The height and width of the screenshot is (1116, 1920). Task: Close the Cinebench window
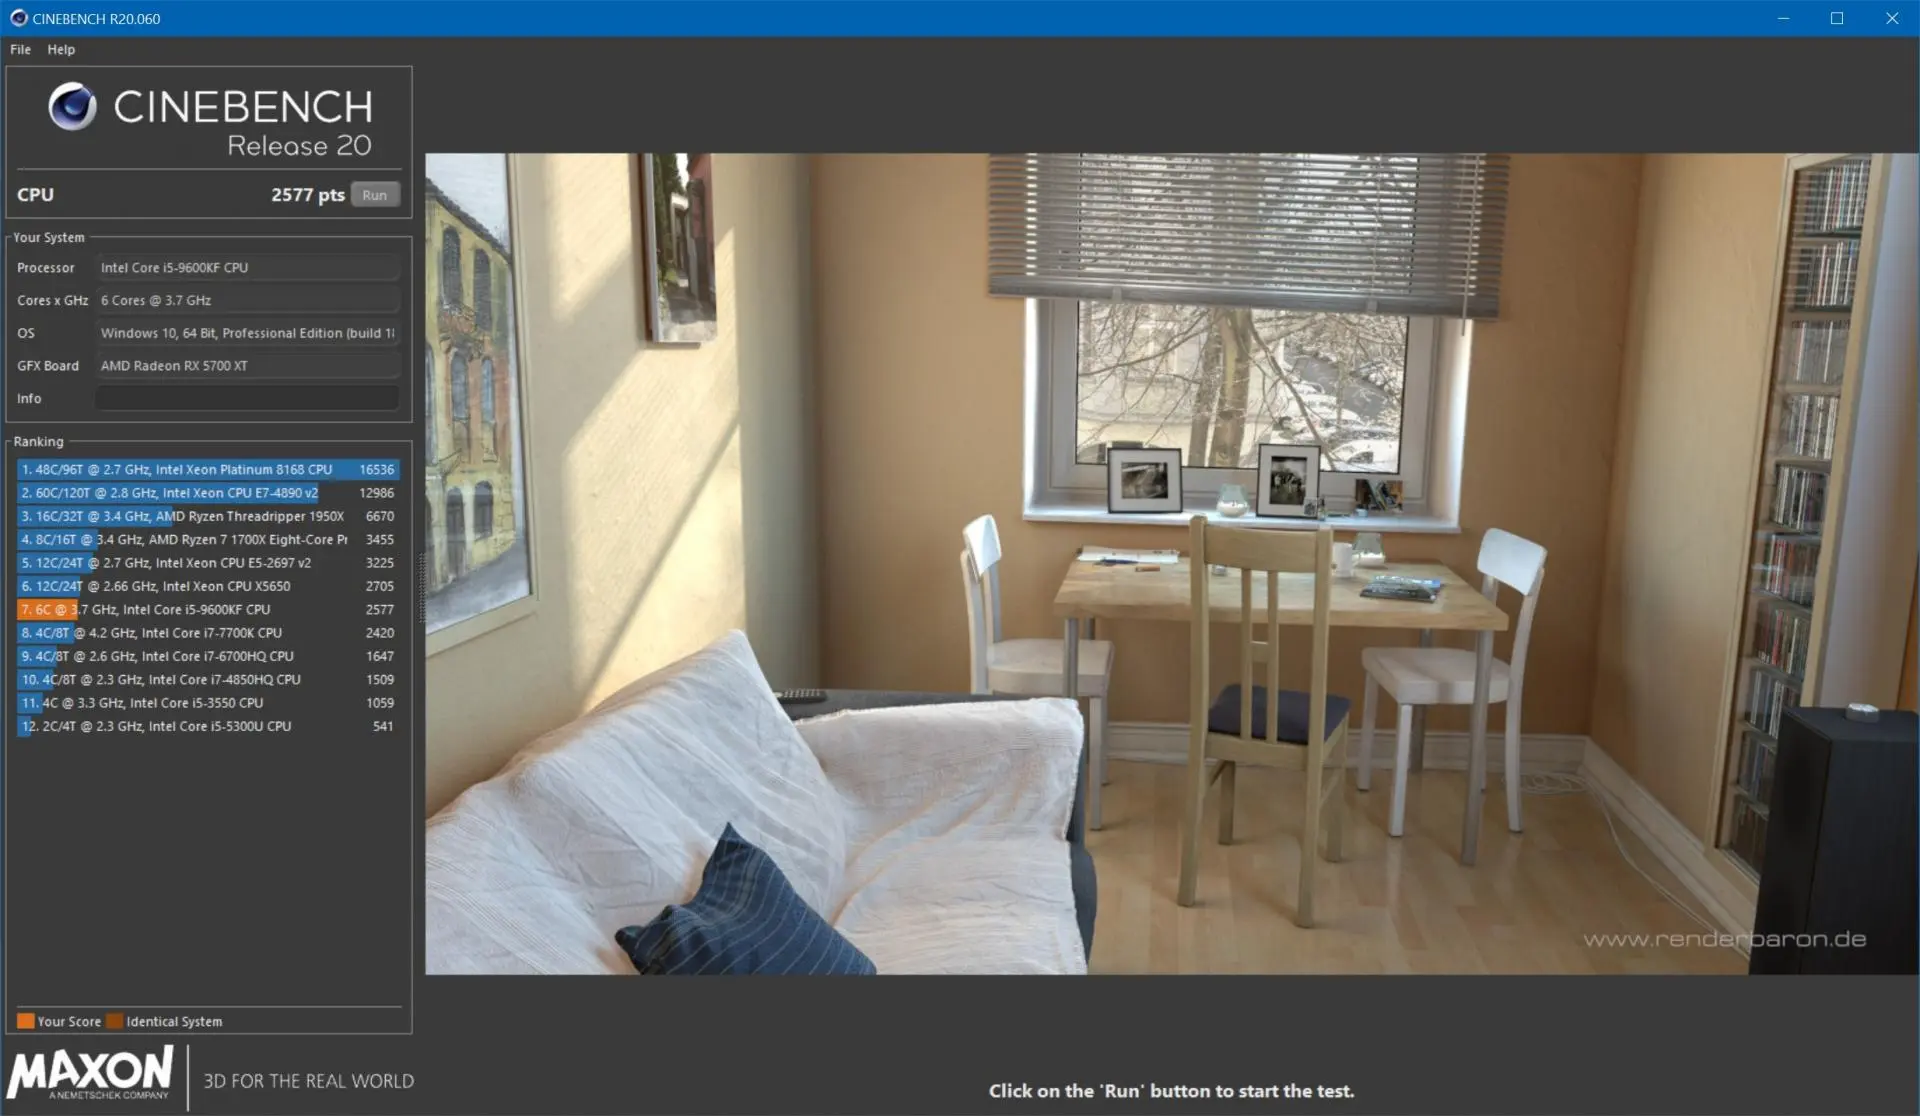click(1892, 18)
